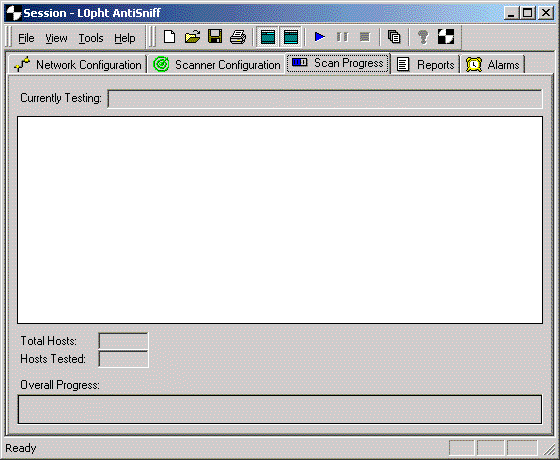Start the scan with the blue play arrow
Viewport: 560px width, 460px height.
coord(320,37)
